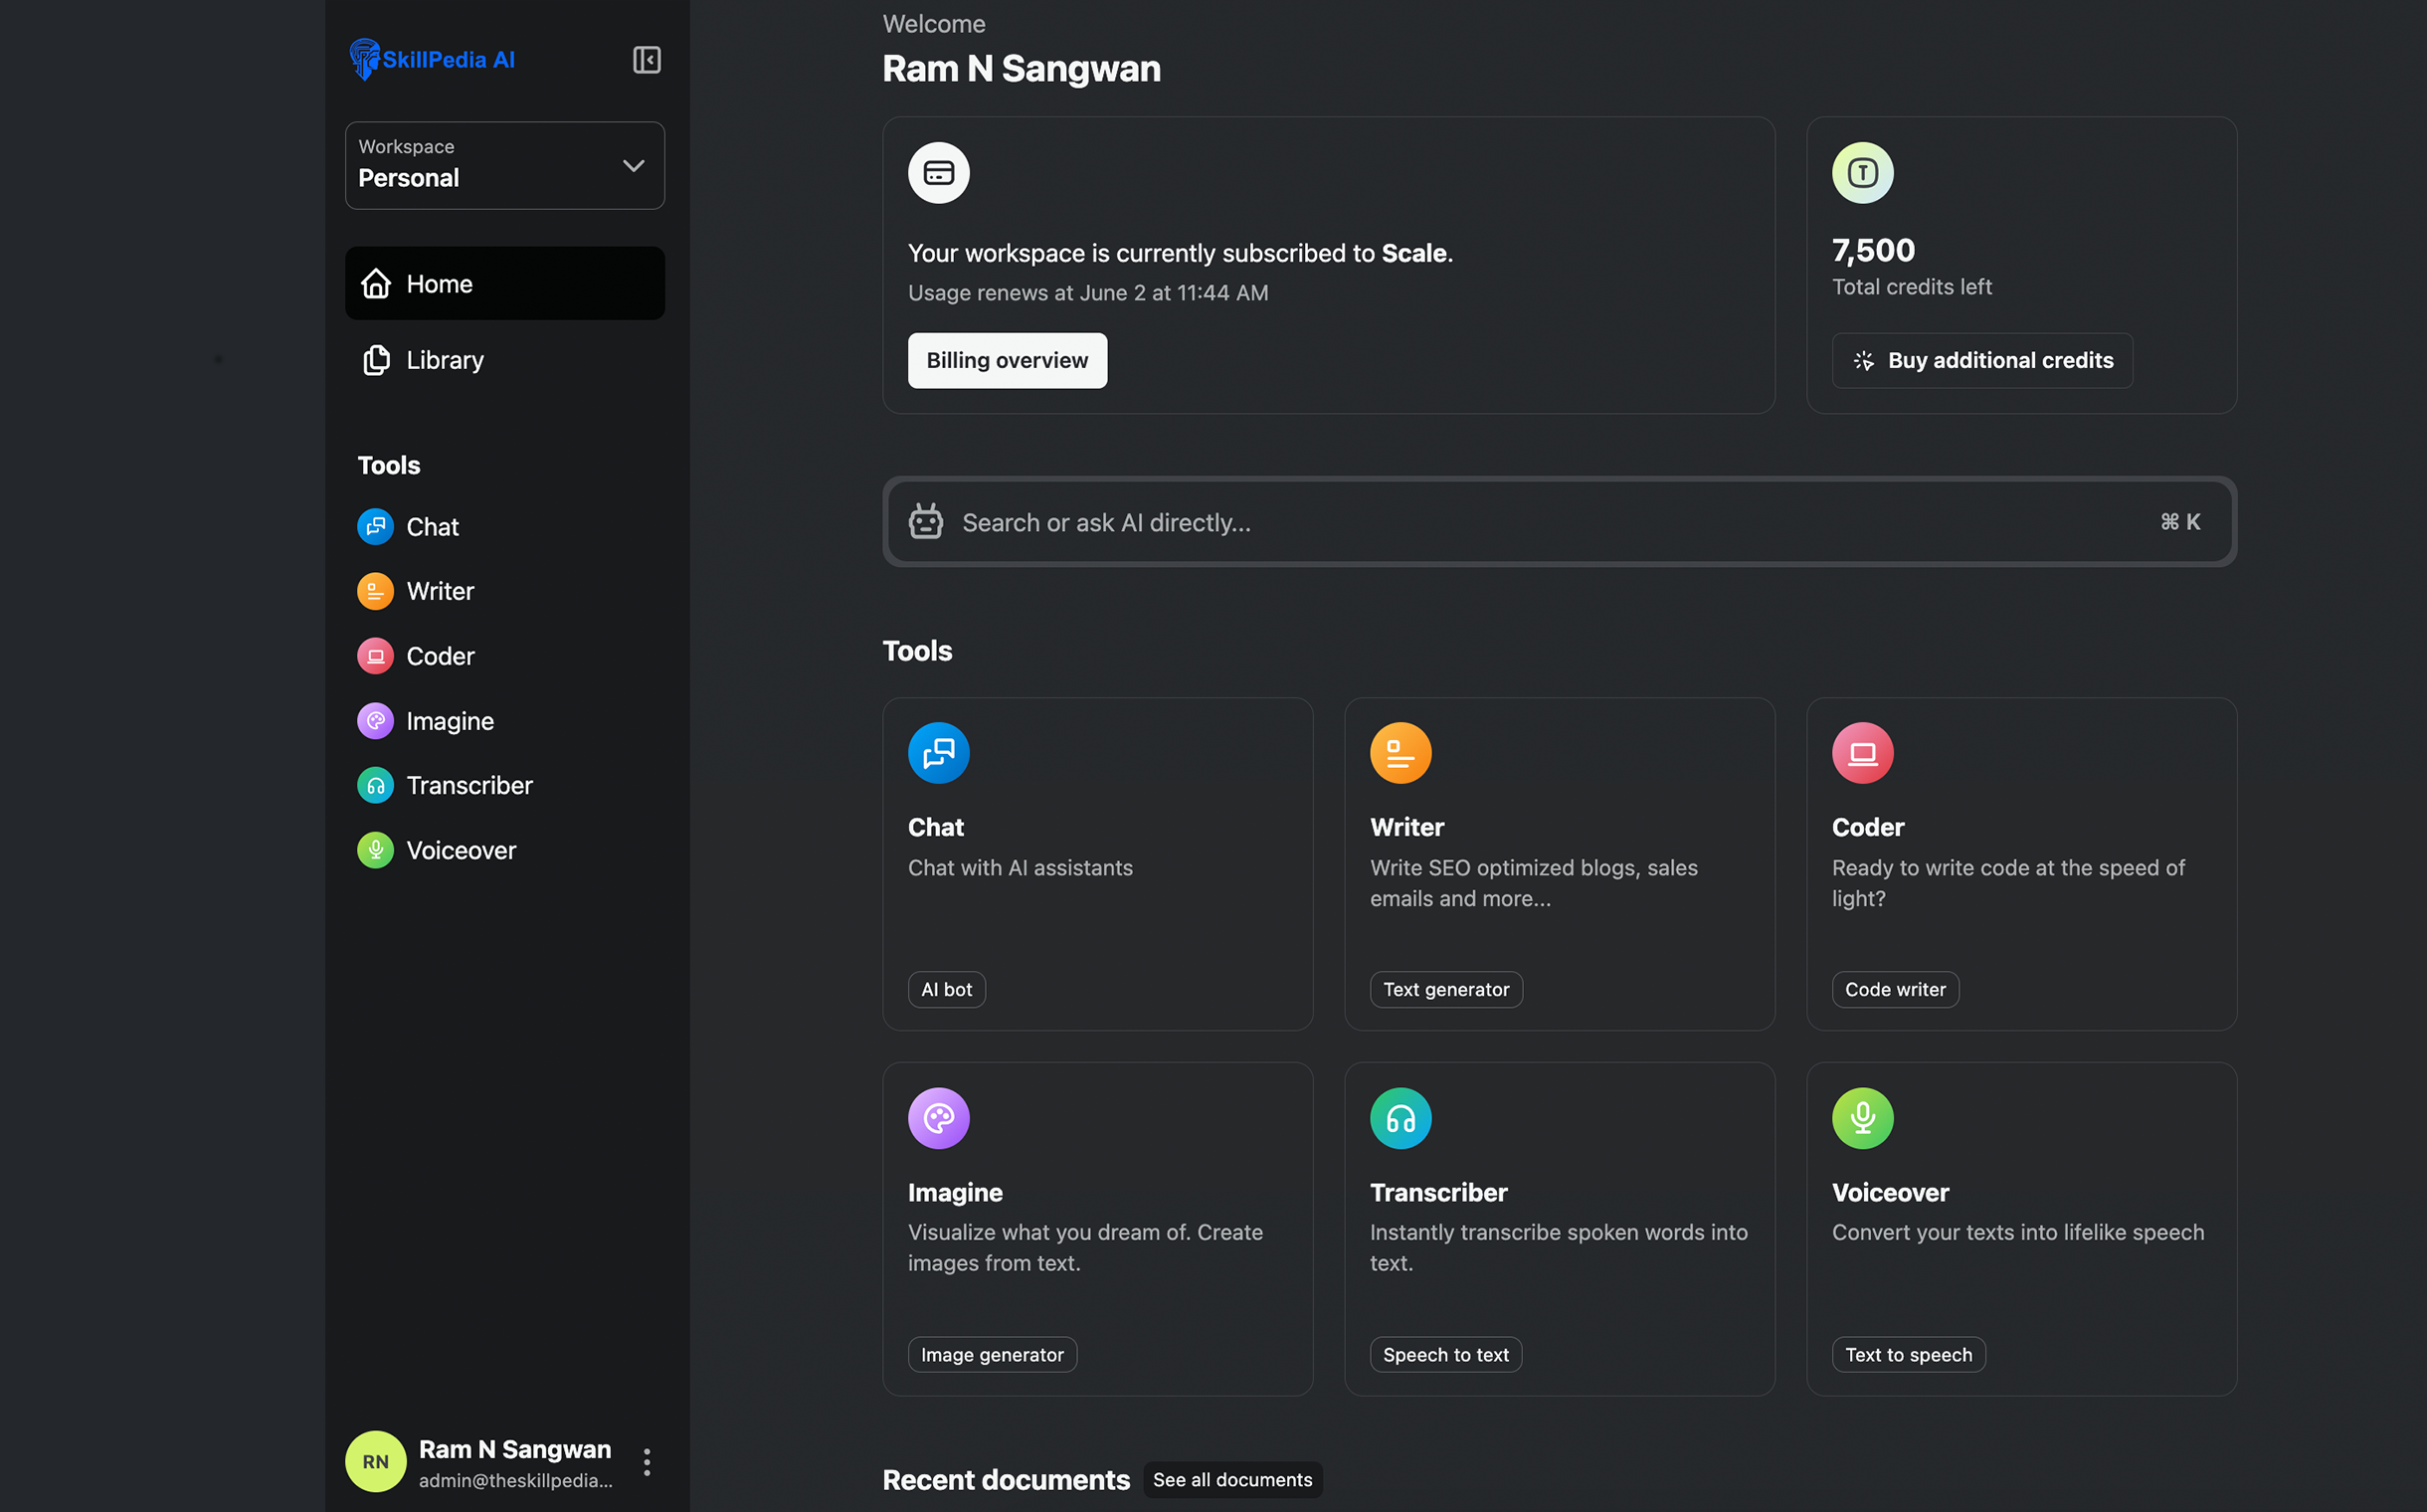Click 'Usage renews at June 2' text
The width and height of the screenshot is (2427, 1512).
pyautogui.click(x=1088, y=293)
